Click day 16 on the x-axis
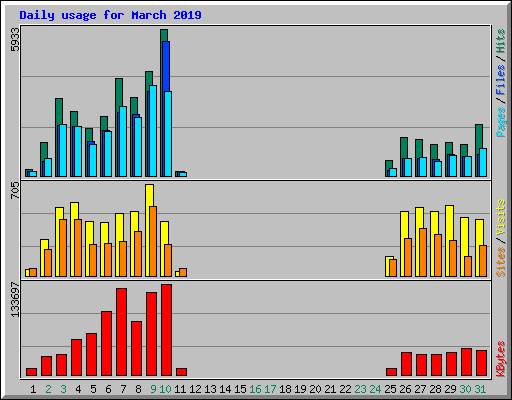 (255, 389)
